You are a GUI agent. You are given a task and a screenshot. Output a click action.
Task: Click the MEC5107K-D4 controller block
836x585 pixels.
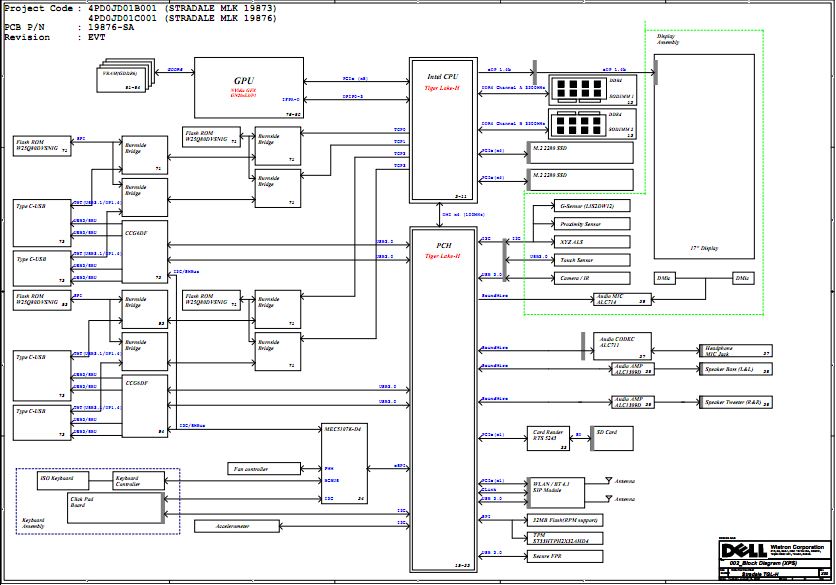click(x=344, y=464)
